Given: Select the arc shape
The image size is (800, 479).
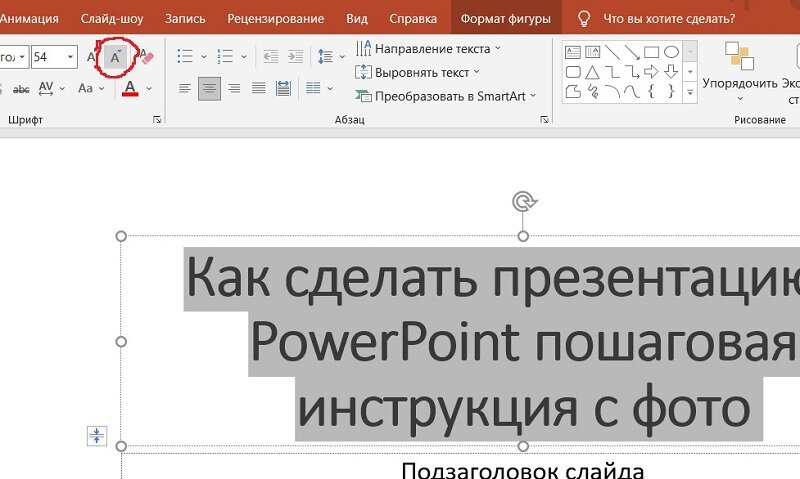Looking at the screenshot, I should coord(612,92).
